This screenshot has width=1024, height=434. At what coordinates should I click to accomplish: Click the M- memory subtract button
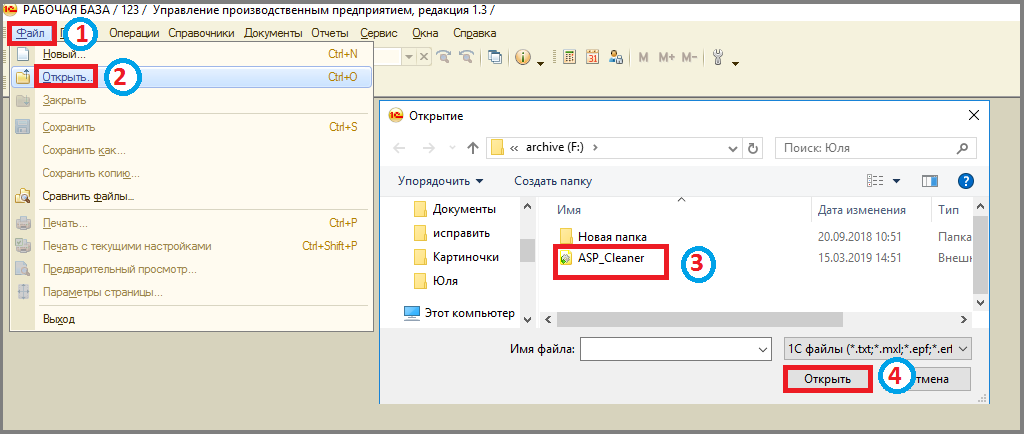[690, 57]
